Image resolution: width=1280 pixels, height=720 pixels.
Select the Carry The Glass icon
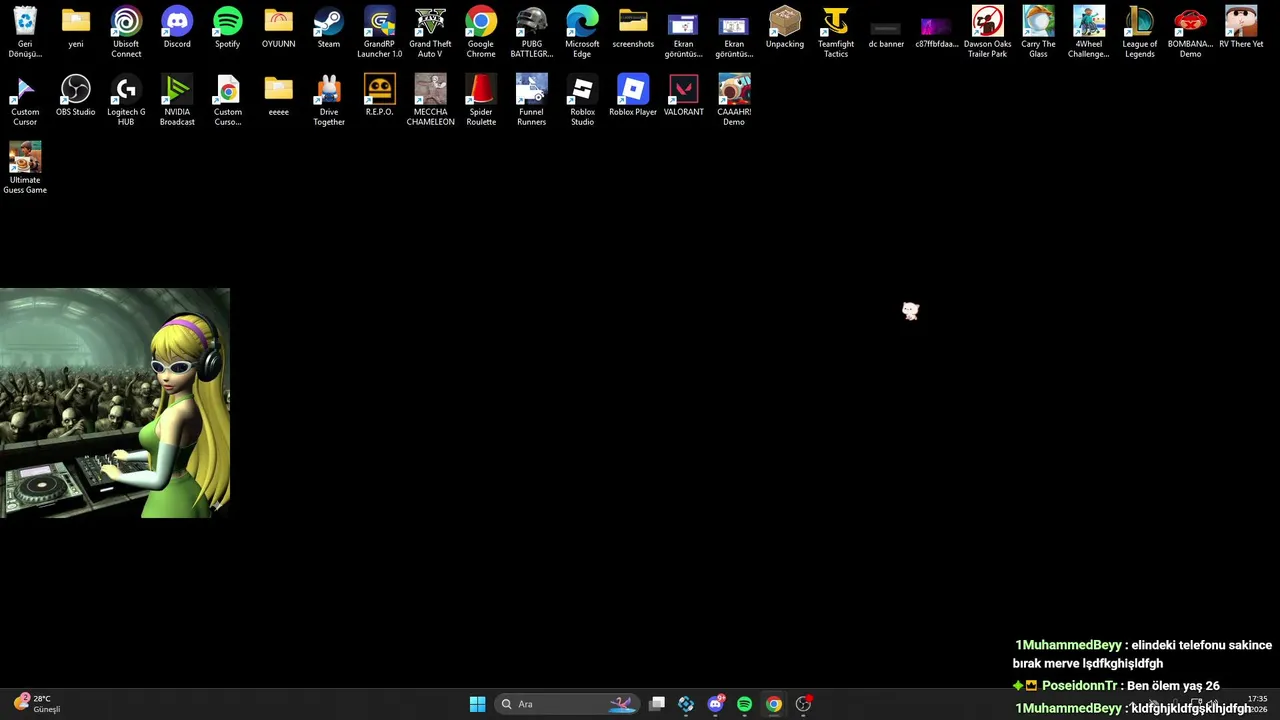click(1038, 31)
